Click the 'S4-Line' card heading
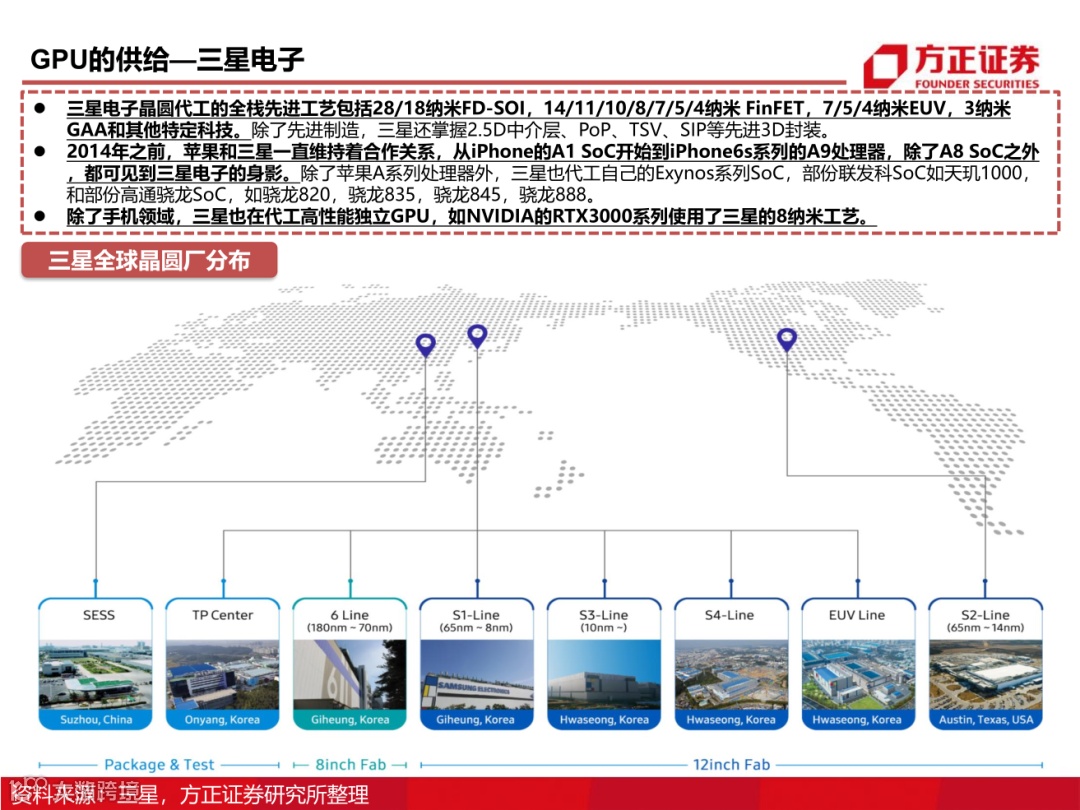 pos(729,615)
